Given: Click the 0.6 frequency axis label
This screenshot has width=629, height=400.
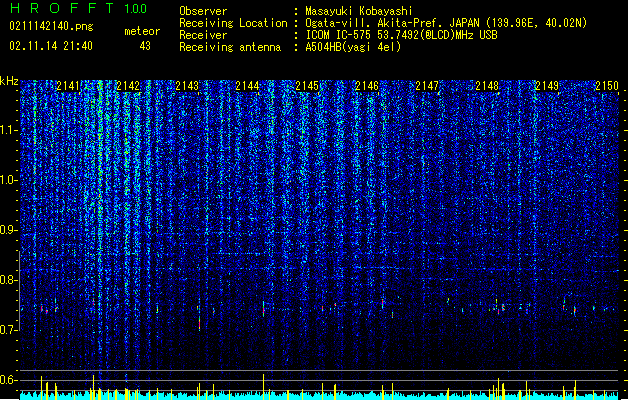Looking at the screenshot, I should (x=8, y=380).
